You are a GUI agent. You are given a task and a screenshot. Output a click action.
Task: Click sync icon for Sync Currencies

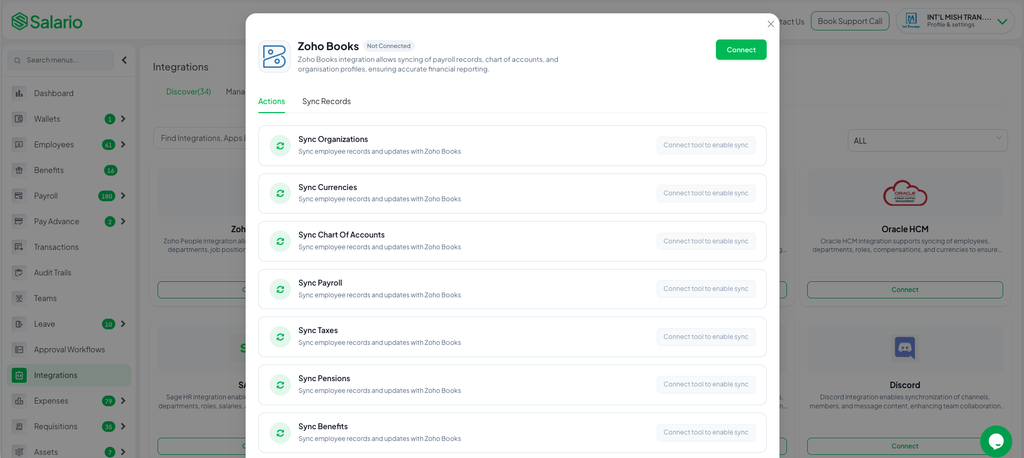pos(280,193)
